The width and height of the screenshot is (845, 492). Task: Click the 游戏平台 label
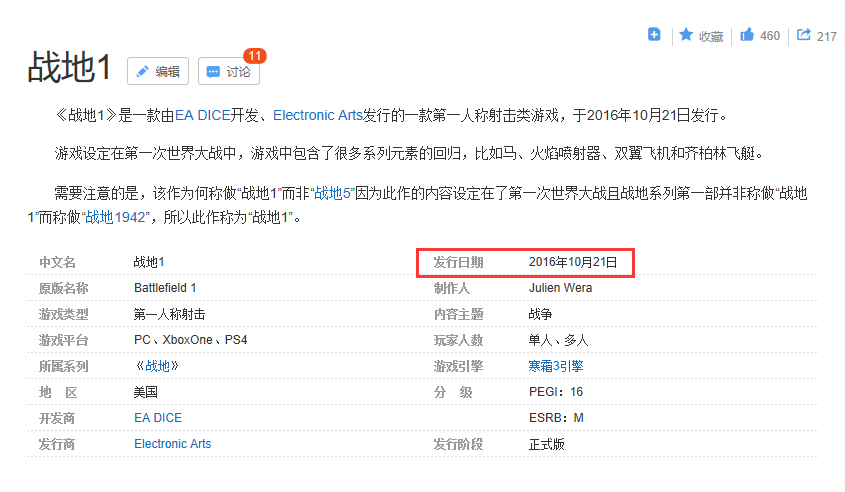(64, 341)
